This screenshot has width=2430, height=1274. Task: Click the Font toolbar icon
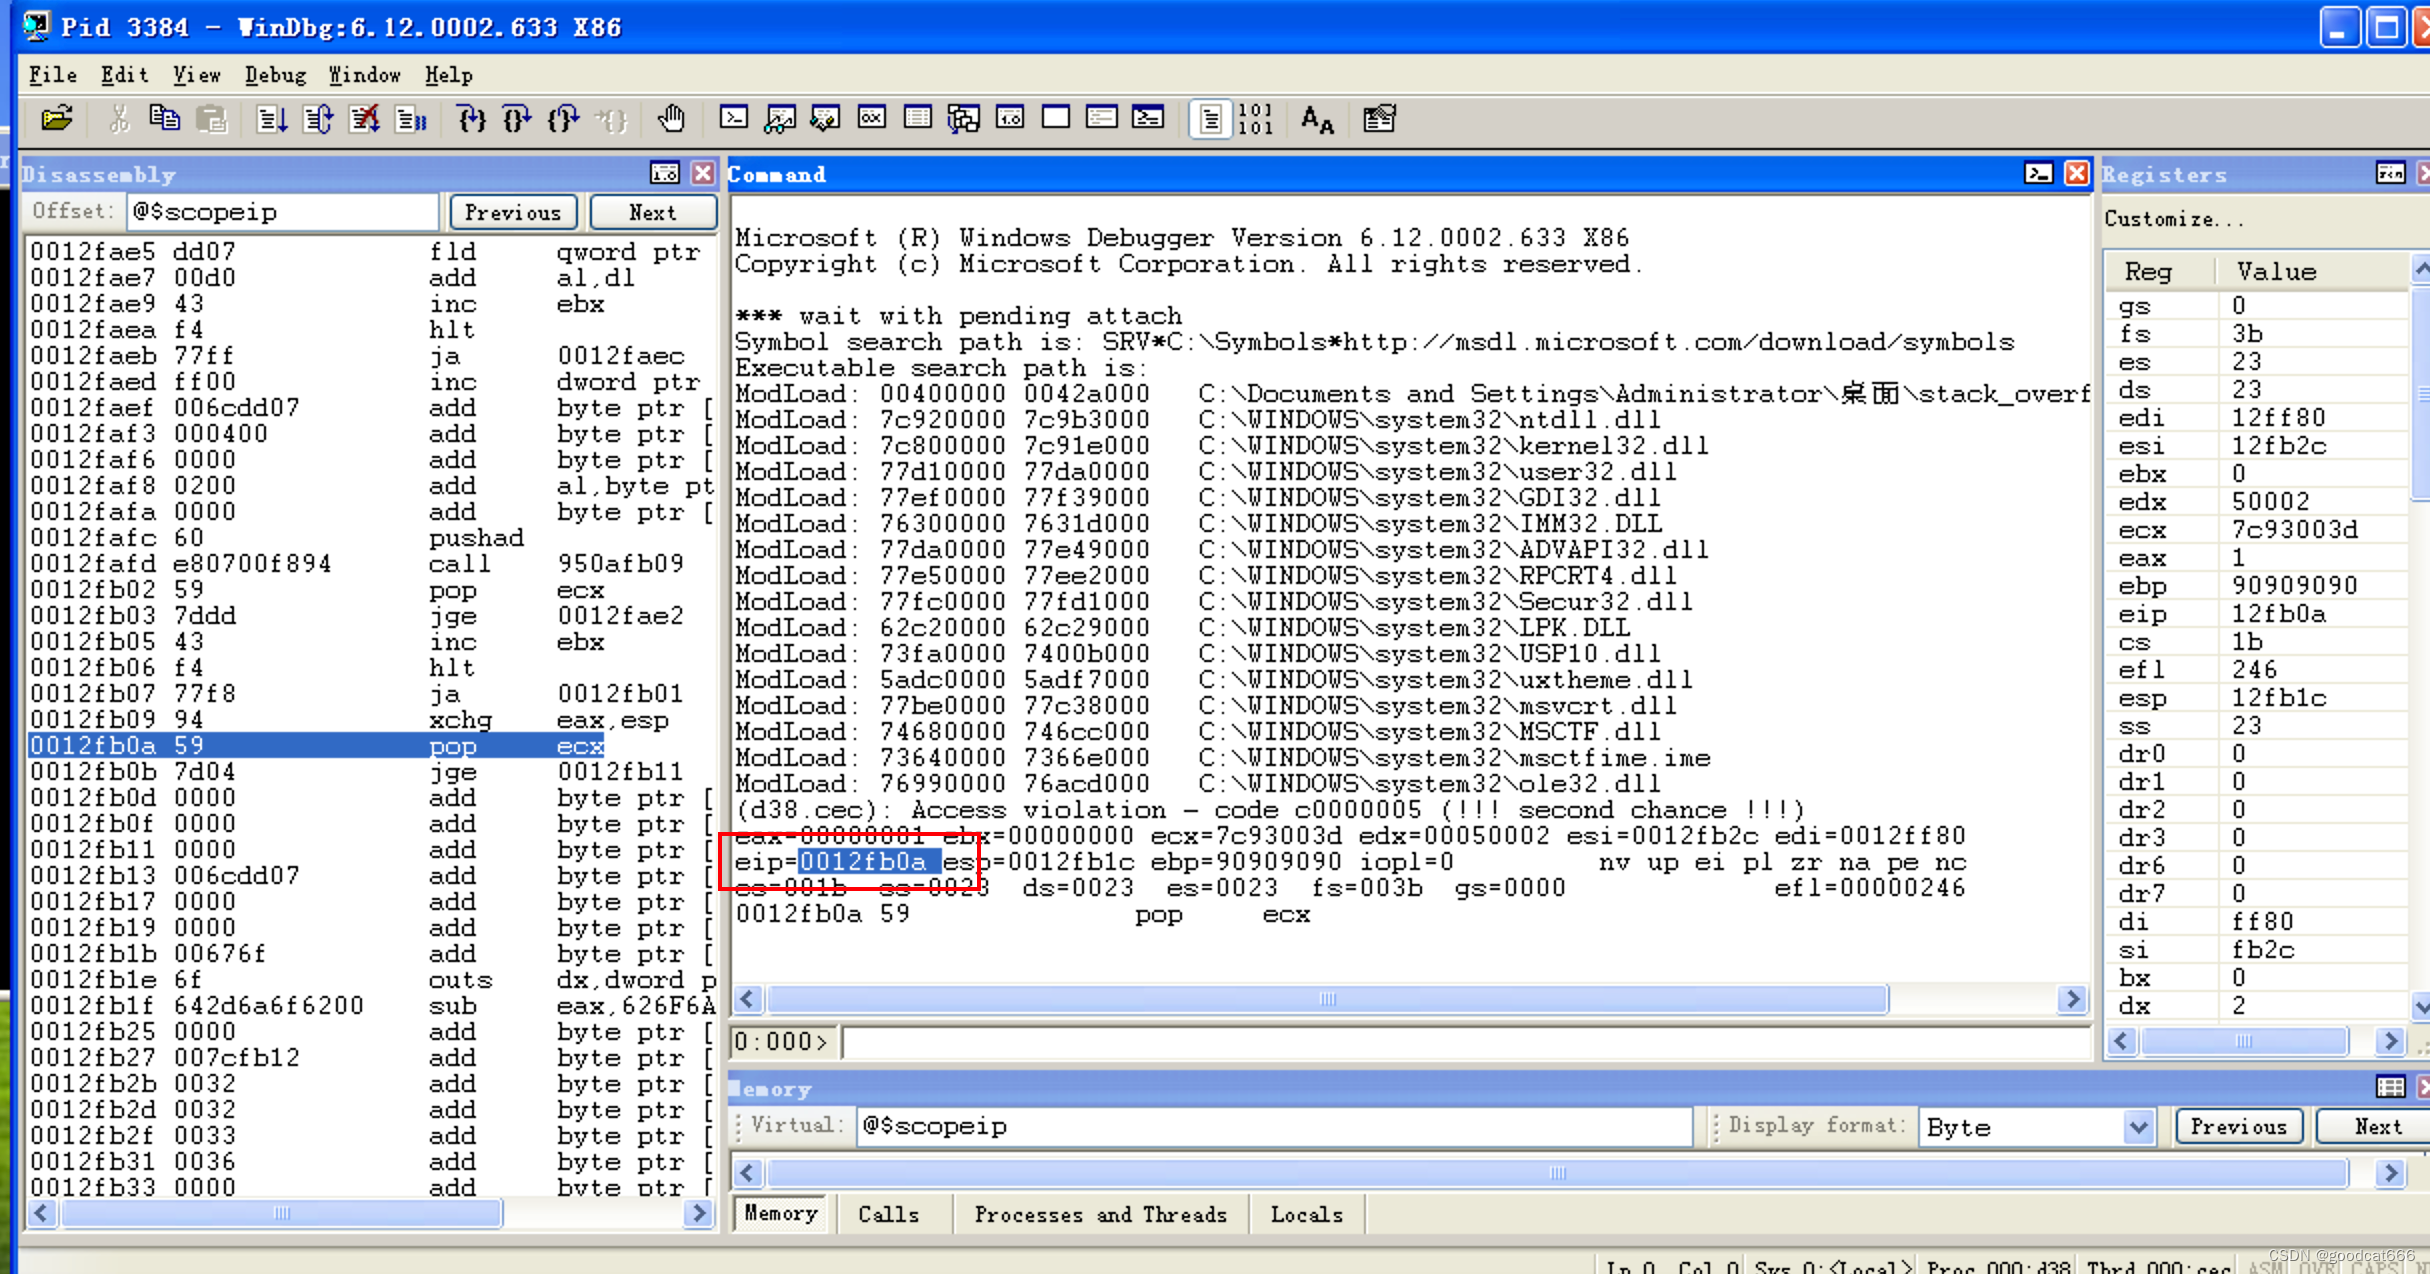click(x=1317, y=120)
